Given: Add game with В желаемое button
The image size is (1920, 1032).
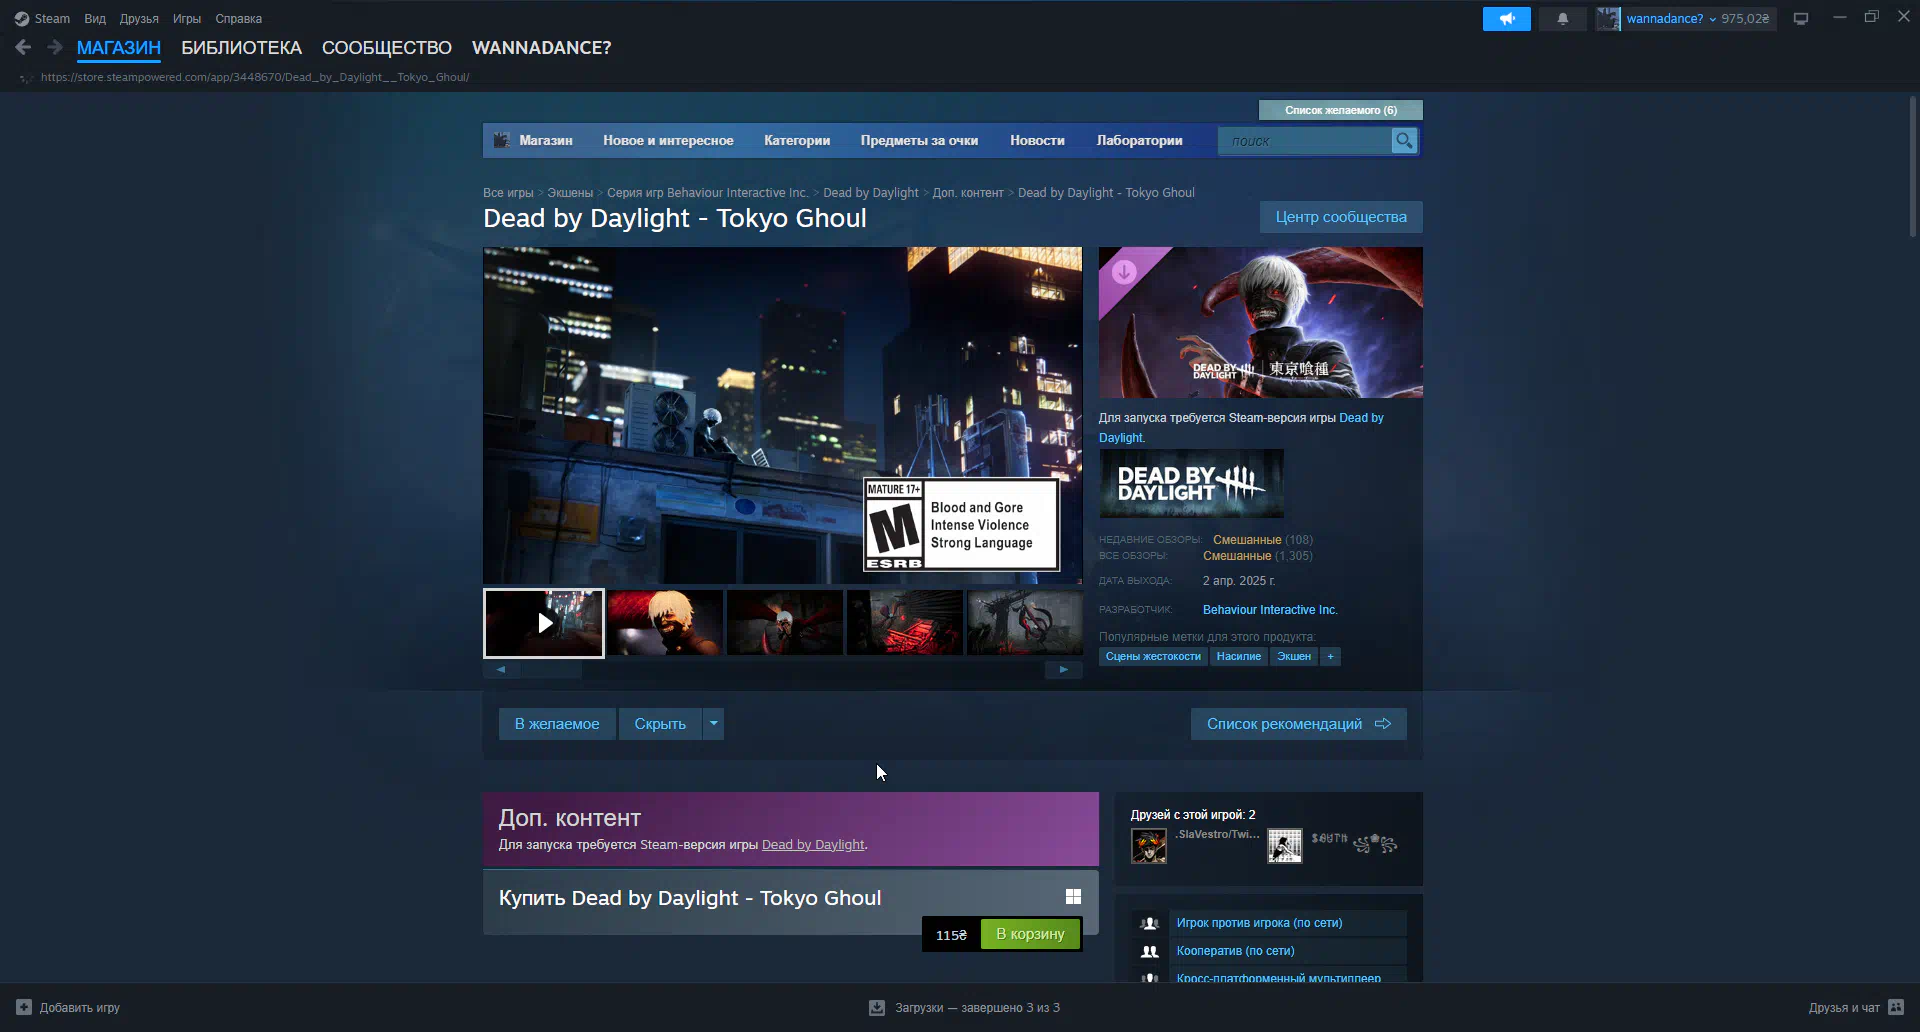Looking at the screenshot, I should point(557,724).
